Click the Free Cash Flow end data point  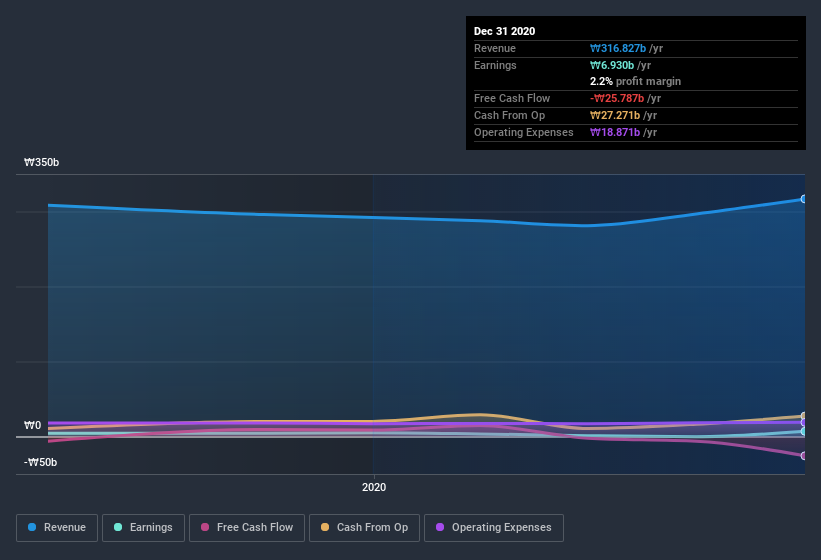pos(804,456)
